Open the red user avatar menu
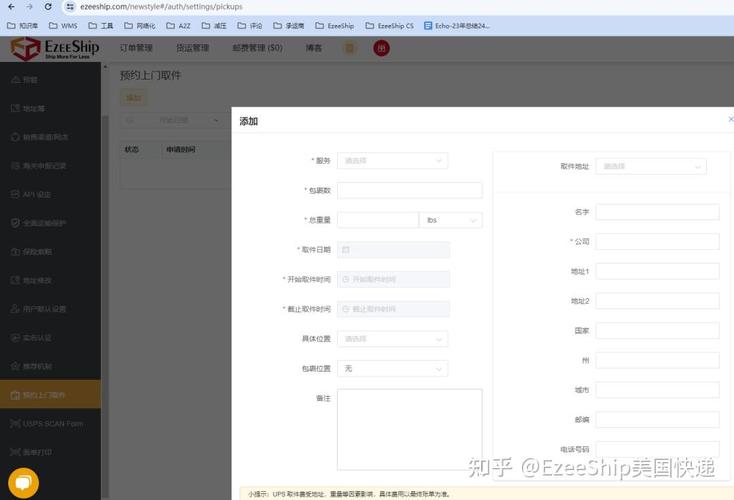The width and height of the screenshot is (734, 500). (x=381, y=48)
